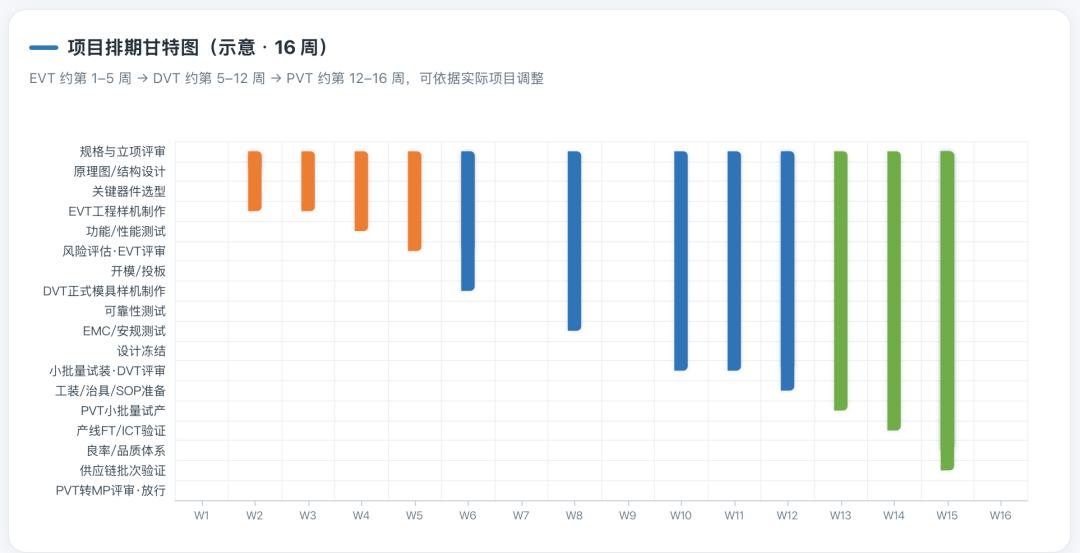Select the W4 week axis label
The width and height of the screenshot is (1080, 553).
pos(361,514)
